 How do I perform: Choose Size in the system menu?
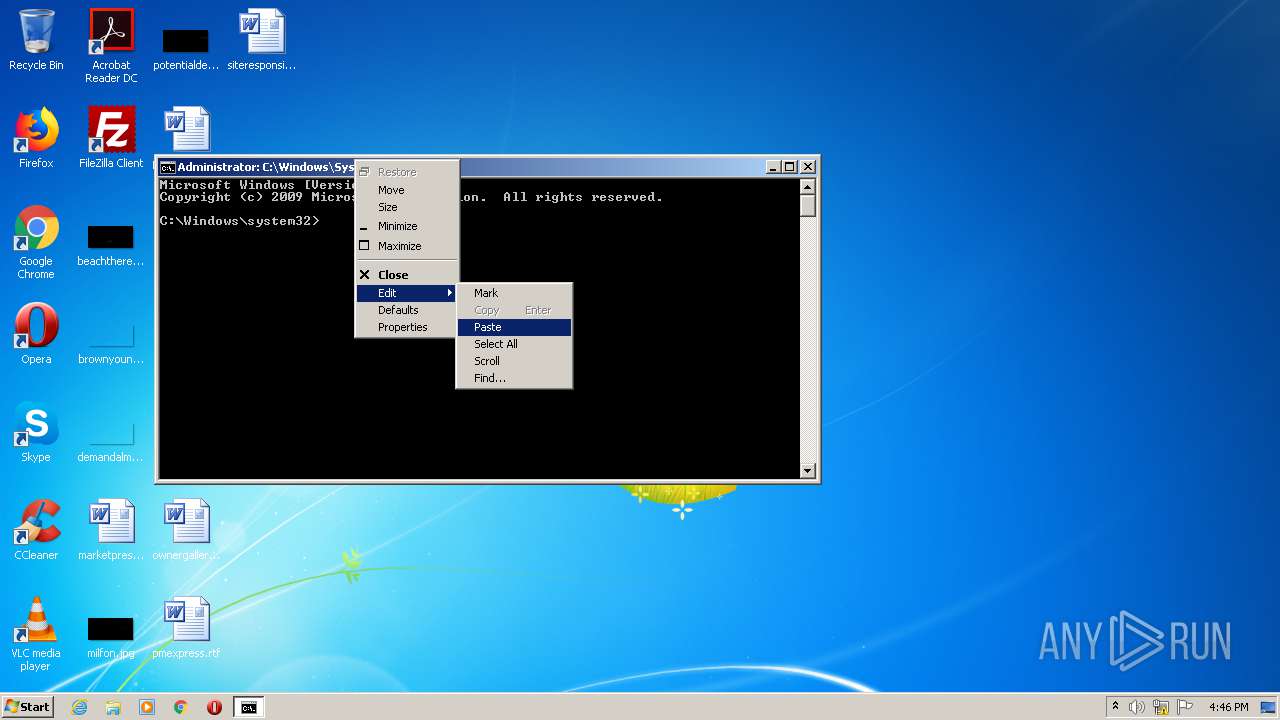pos(407,207)
